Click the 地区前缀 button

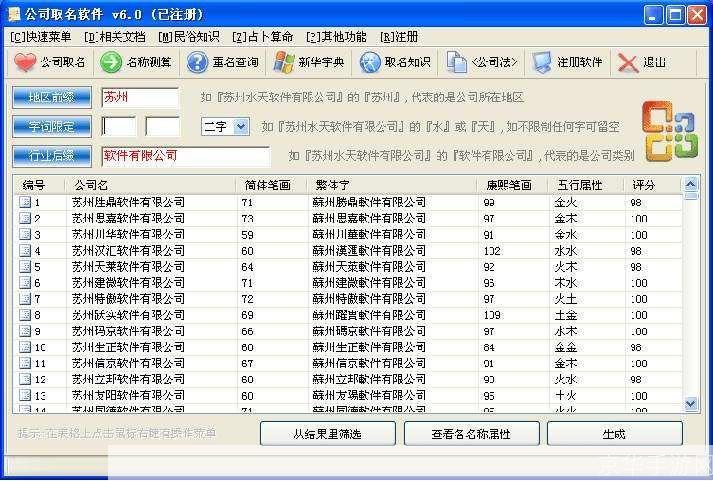point(52,97)
